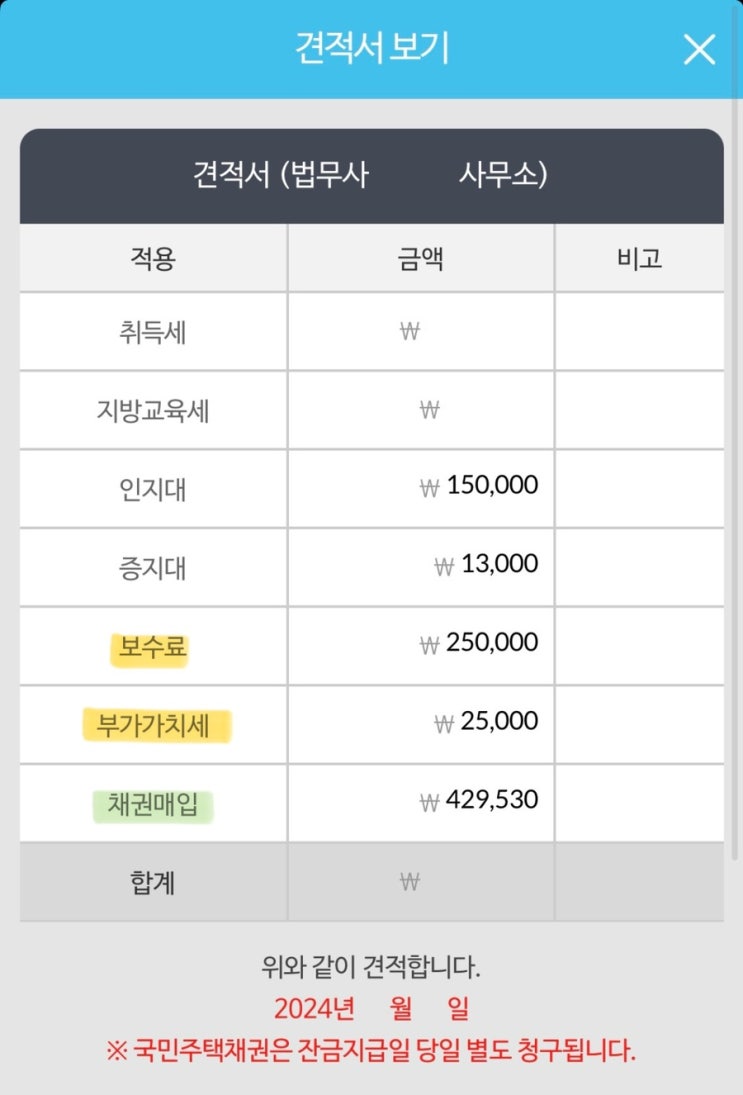The height and width of the screenshot is (1095, 743).
Task: Click the ₩ 429,530 amount
Action: (480, 800)
